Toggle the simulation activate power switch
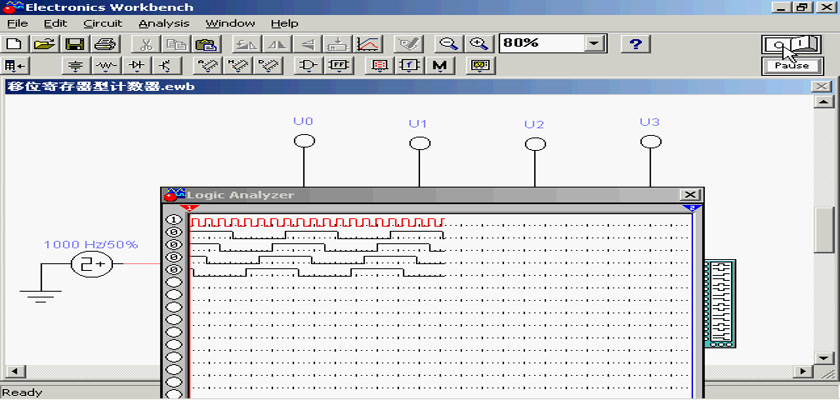Image resolution: width=840 pixels, height=400 pixels. click(790, 44)
